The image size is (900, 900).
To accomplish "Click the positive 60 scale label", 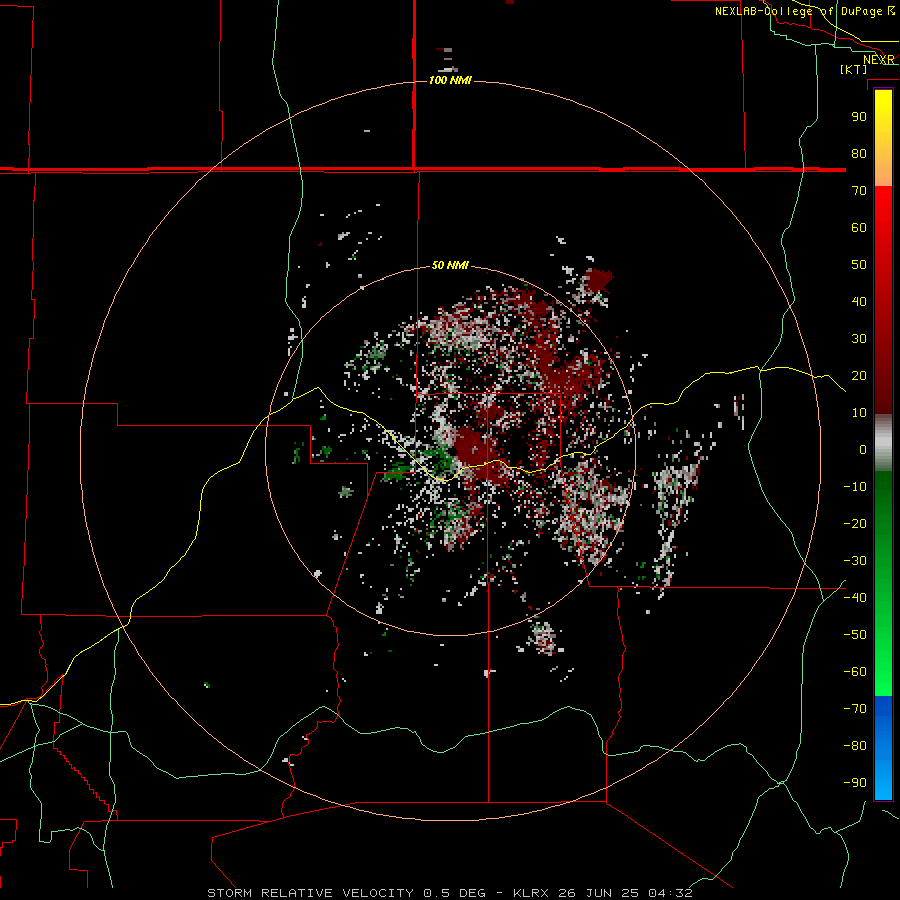I will coord(859,227).
